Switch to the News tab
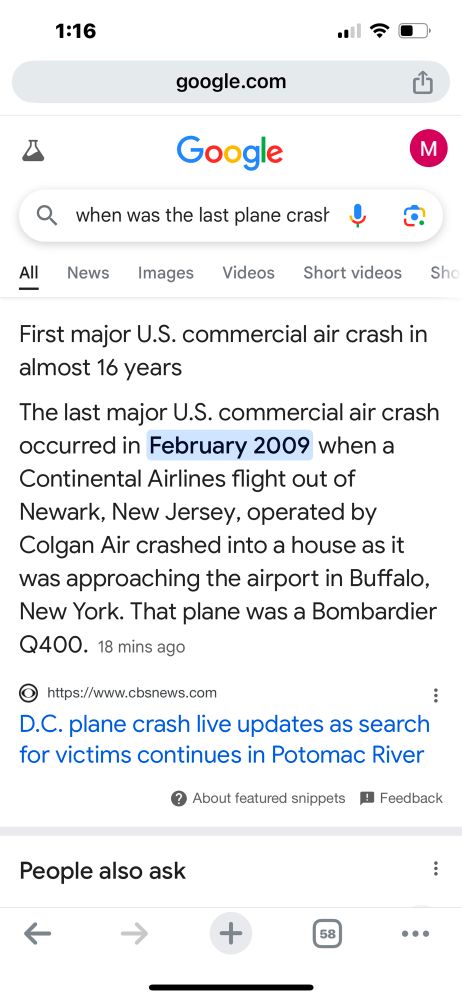Viewport: 462px width, 1000px height. (x=88, y=273)
